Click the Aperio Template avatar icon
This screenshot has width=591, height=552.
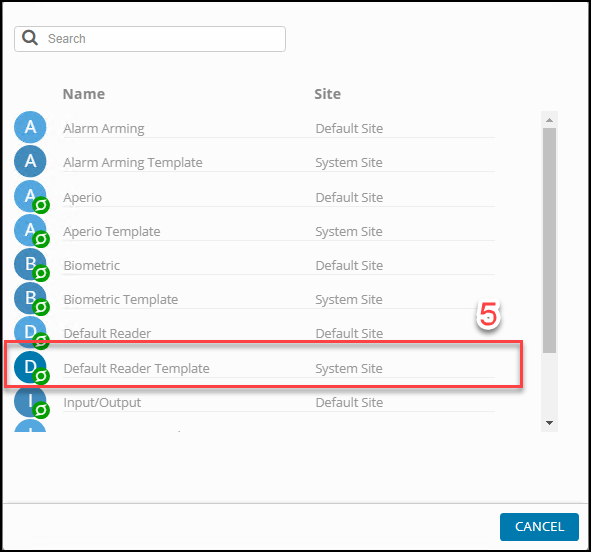pyautogui.click(x=30, y=230)
